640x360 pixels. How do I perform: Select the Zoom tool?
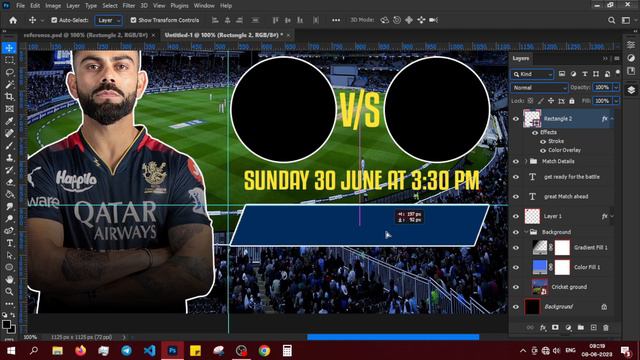9,292
